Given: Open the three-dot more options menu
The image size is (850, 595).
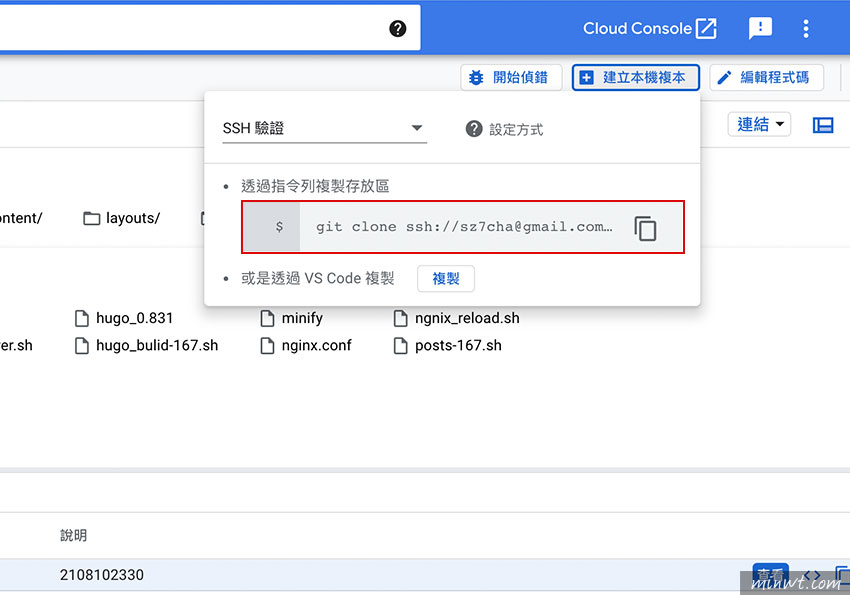Looking at the screenshot, I should pyautogui.click(x=806, y=28).
